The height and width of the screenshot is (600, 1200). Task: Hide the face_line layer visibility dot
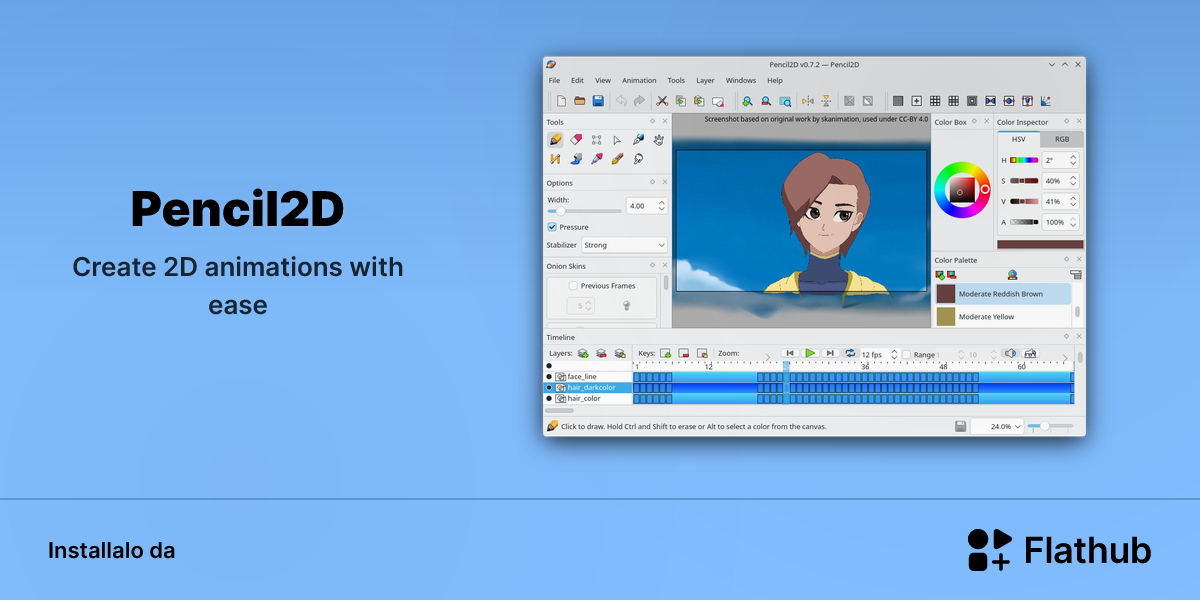click(549, 377)
